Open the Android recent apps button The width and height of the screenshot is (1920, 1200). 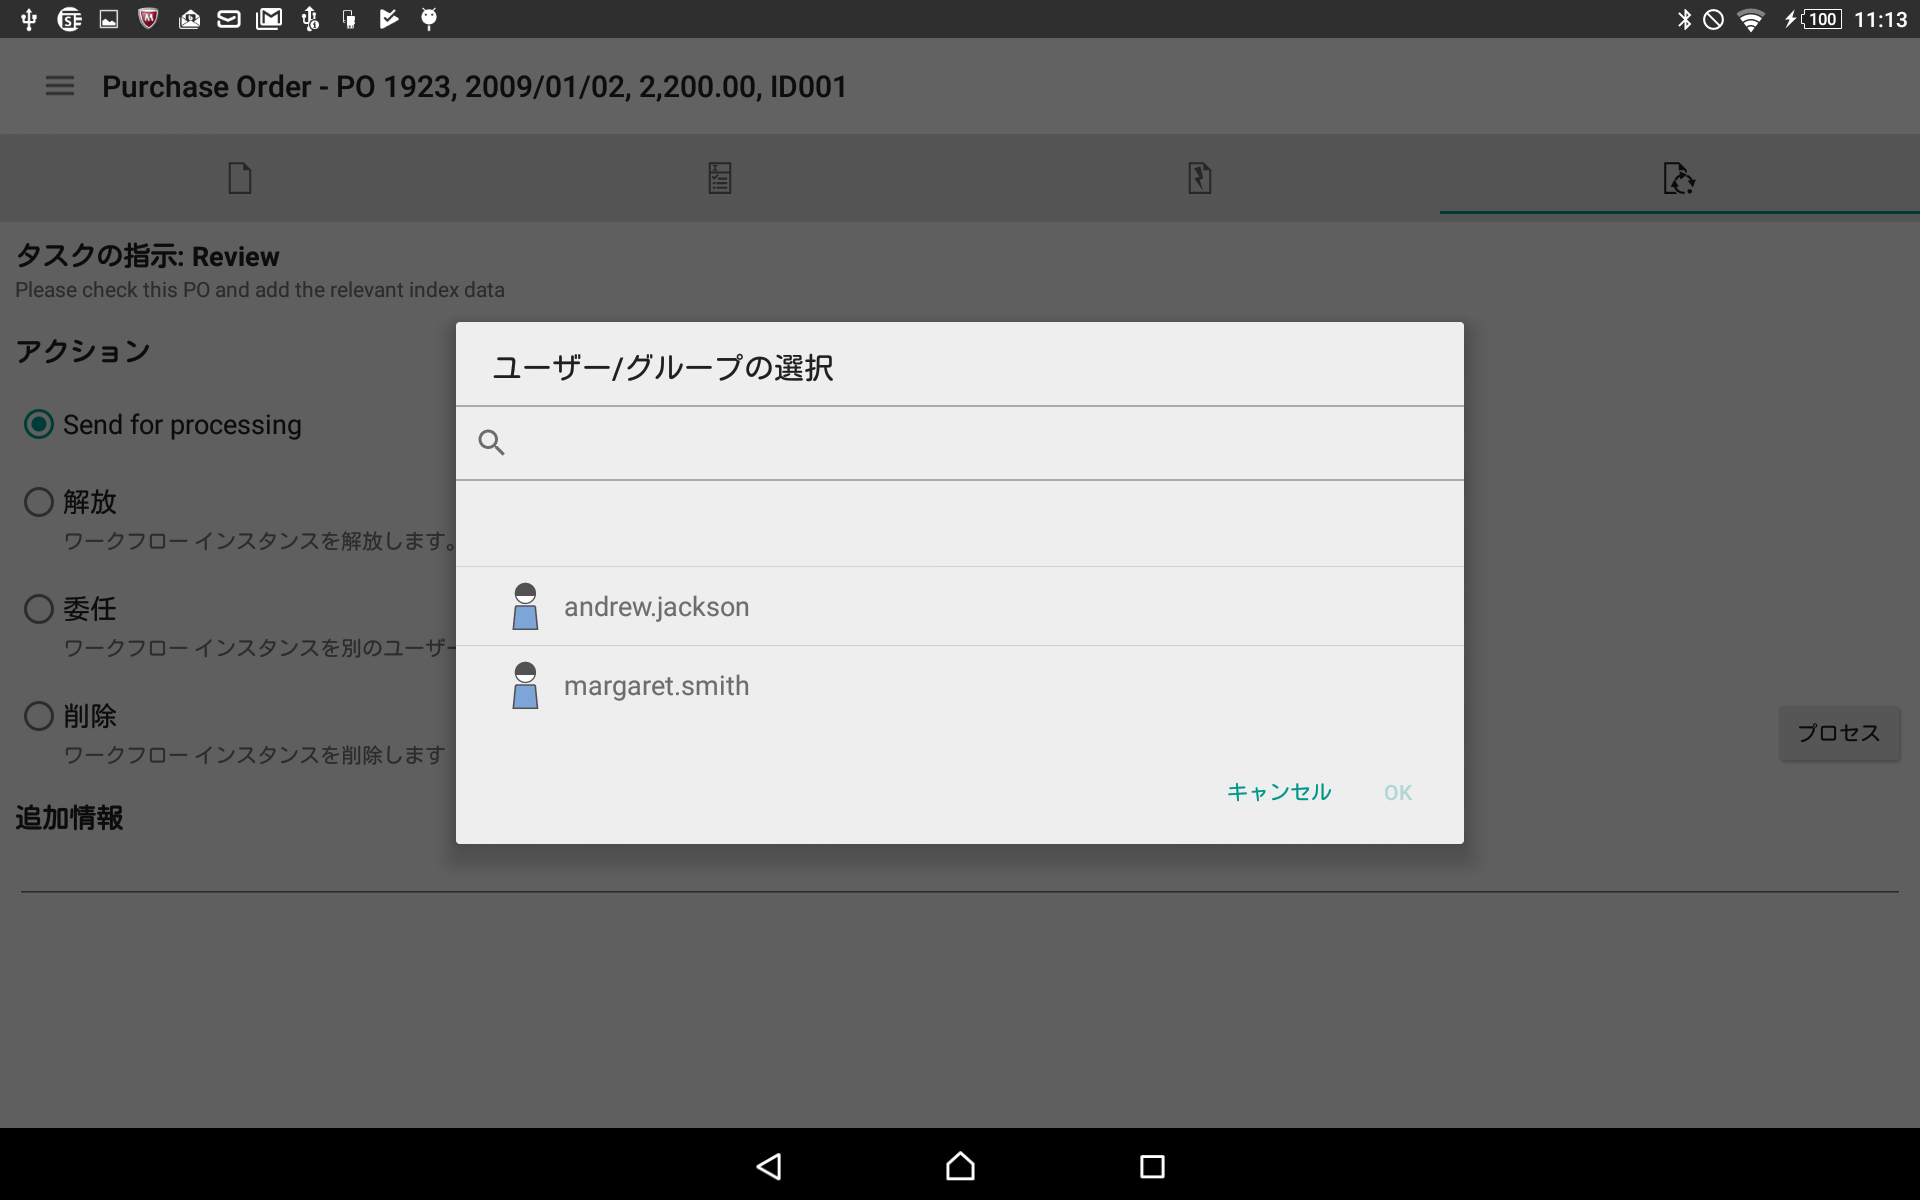[x=1152, y=1166]
